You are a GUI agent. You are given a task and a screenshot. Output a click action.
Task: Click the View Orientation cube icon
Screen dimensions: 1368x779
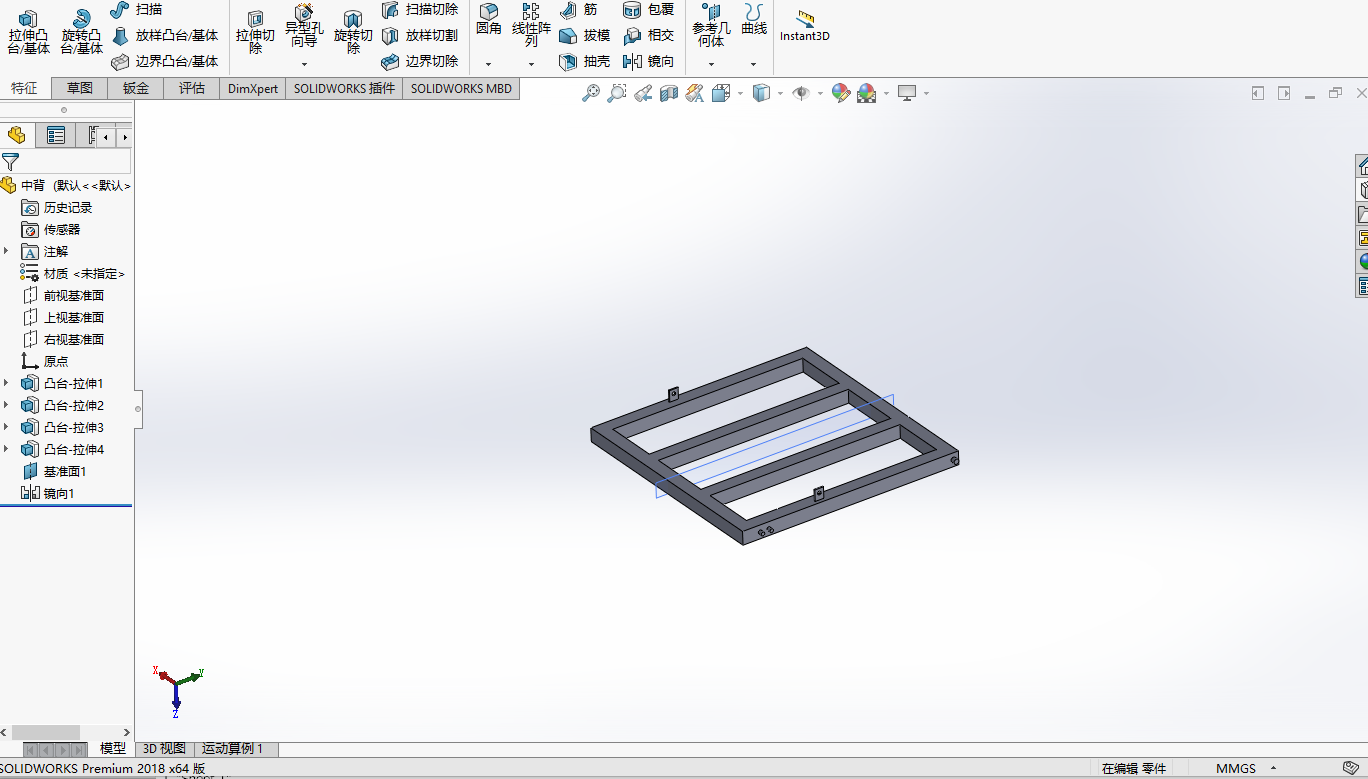point(721,93)
